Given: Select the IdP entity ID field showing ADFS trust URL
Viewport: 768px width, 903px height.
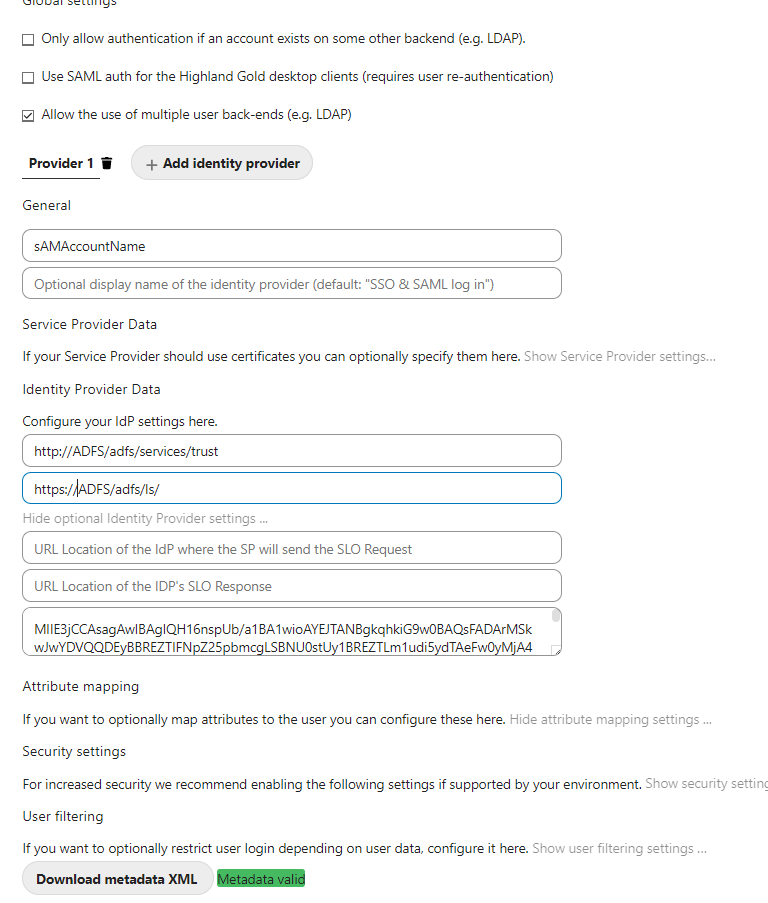Looking at the screenshot, I should pyautogui.click(x=291, y=451).
